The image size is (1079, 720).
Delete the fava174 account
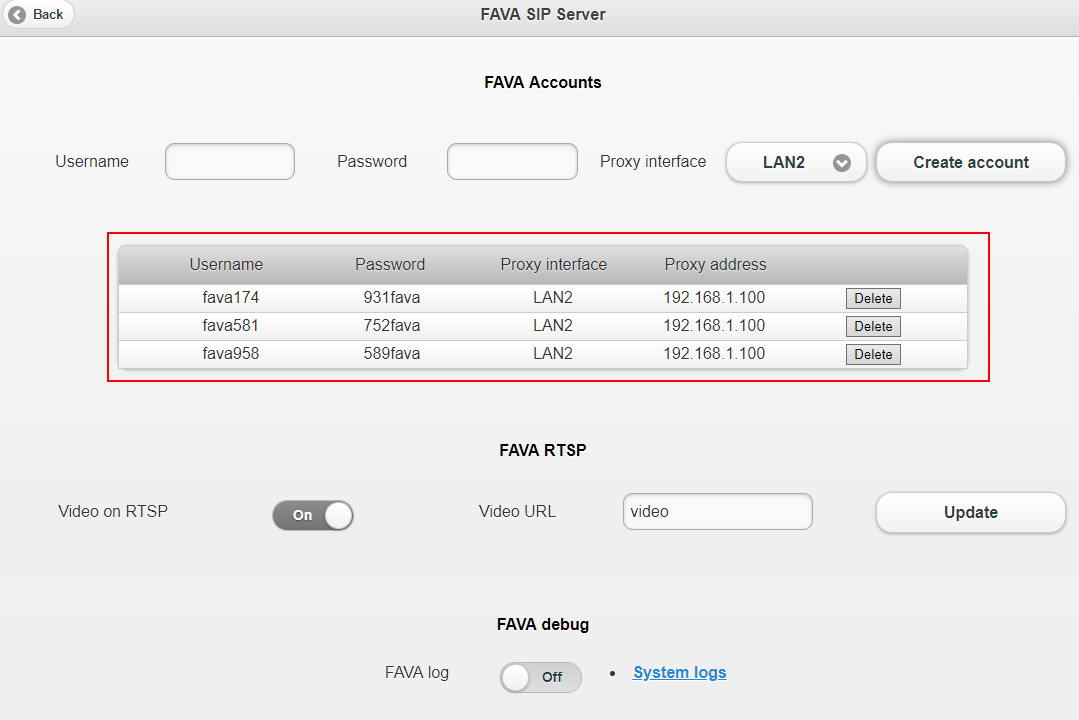pyautogui.click(x=873, y=298)
